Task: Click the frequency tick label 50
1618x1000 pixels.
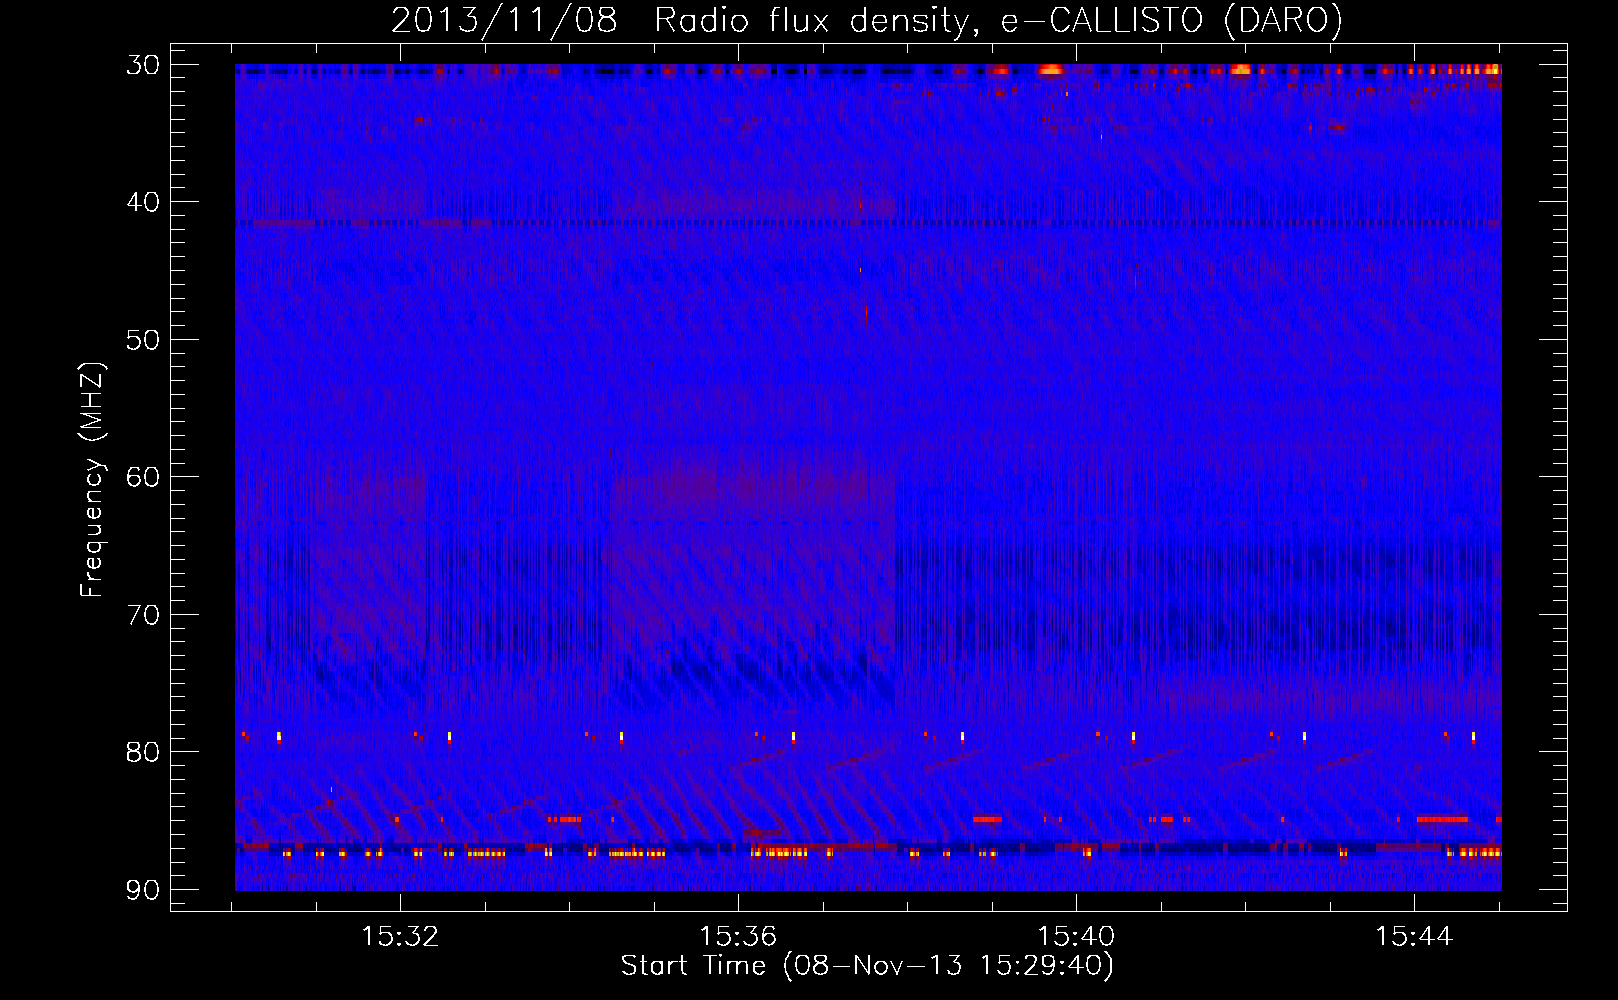Action: pyautogui.click(x=143, y=340)
